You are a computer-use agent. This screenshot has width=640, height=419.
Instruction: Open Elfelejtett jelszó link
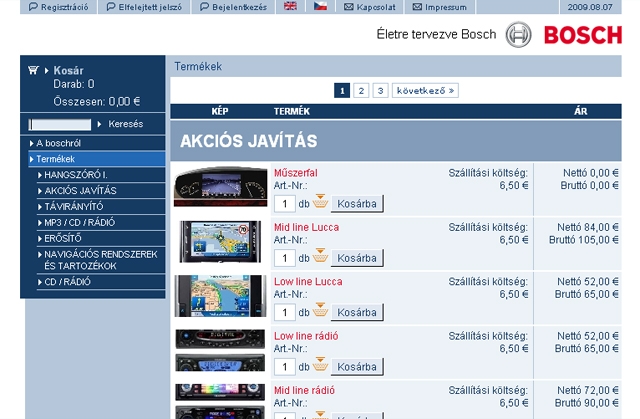tap(144, 7)
